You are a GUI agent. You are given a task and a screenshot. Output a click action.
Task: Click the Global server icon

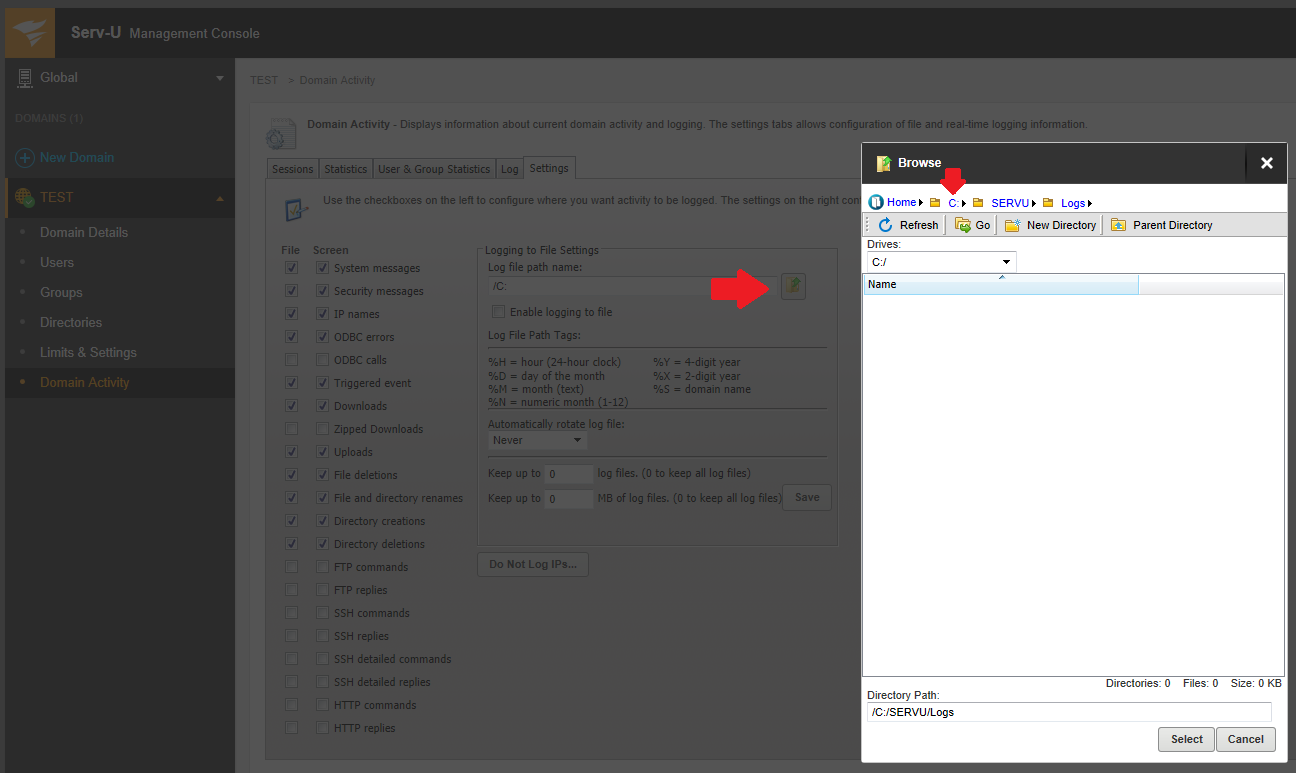pyautogui.click(x=24, y=77)
